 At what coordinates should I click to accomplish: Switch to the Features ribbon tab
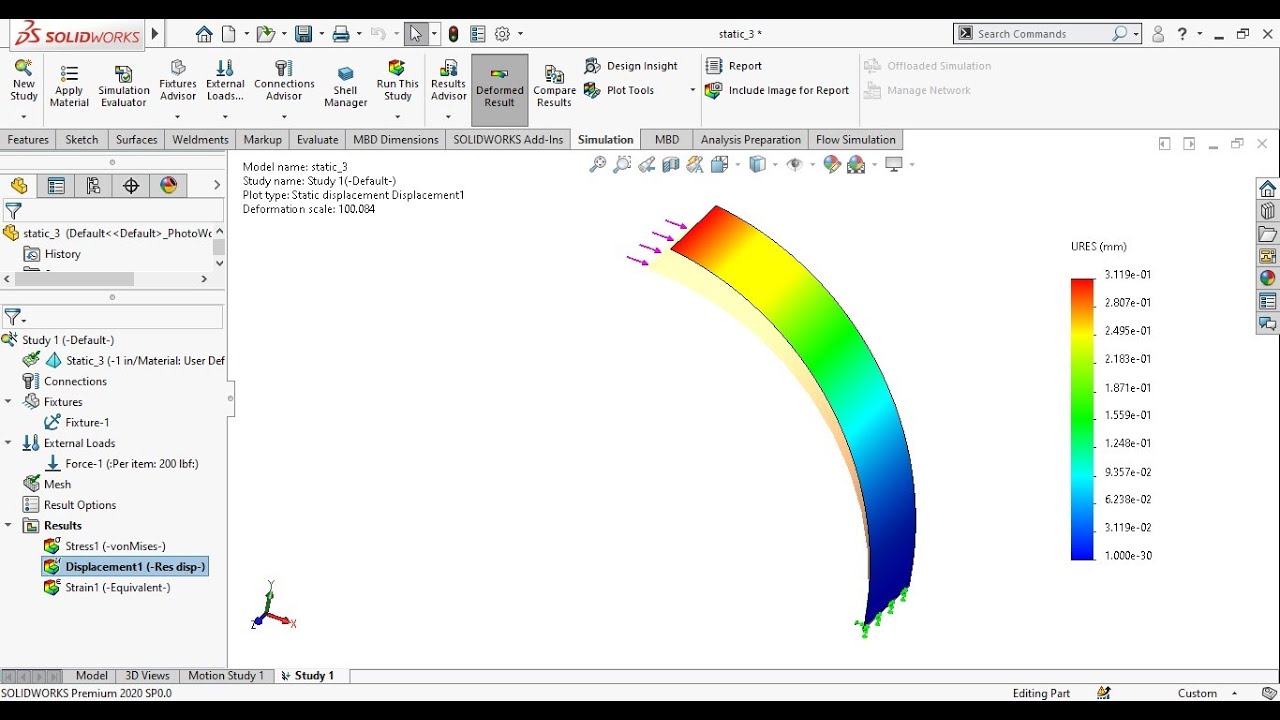click(x=28, y=140)
